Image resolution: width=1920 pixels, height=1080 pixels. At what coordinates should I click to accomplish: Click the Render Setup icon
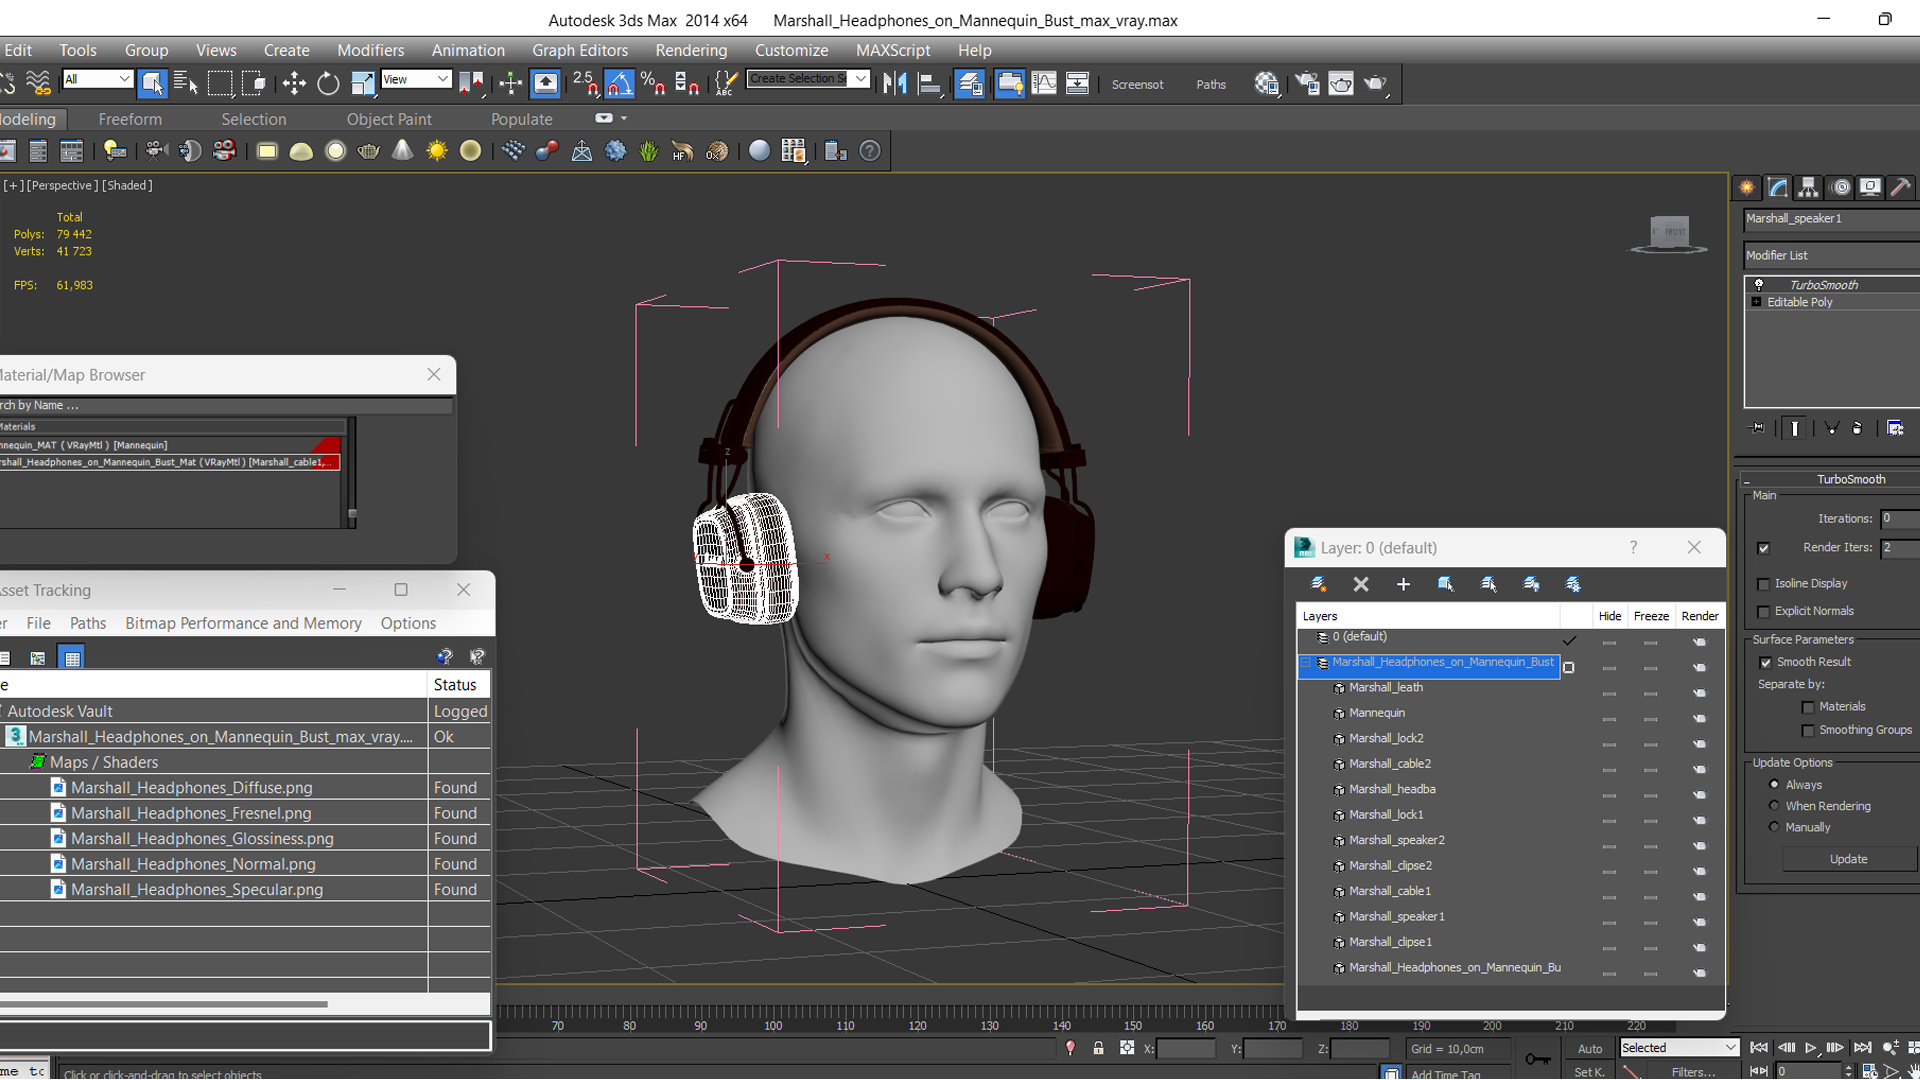click(x=1307, y=83)
